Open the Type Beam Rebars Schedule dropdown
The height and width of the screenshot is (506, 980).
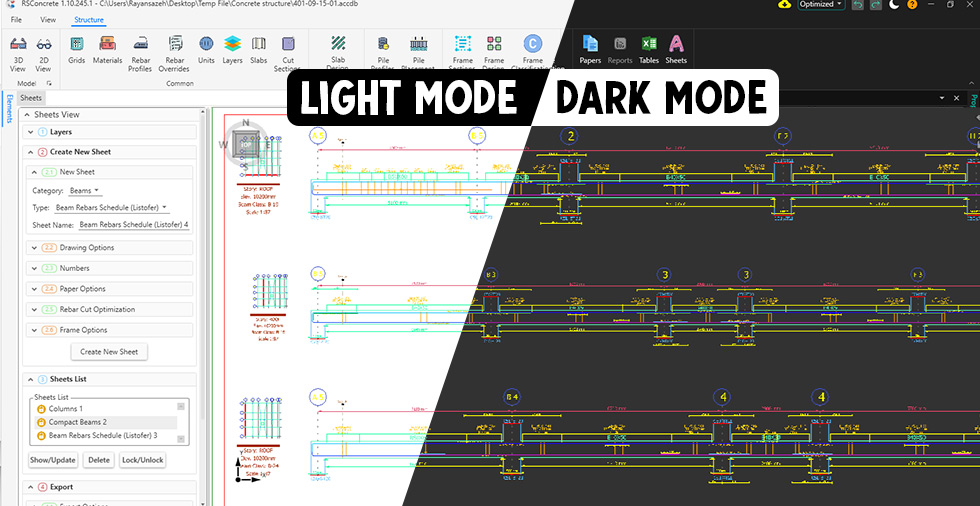pos(111,207)
